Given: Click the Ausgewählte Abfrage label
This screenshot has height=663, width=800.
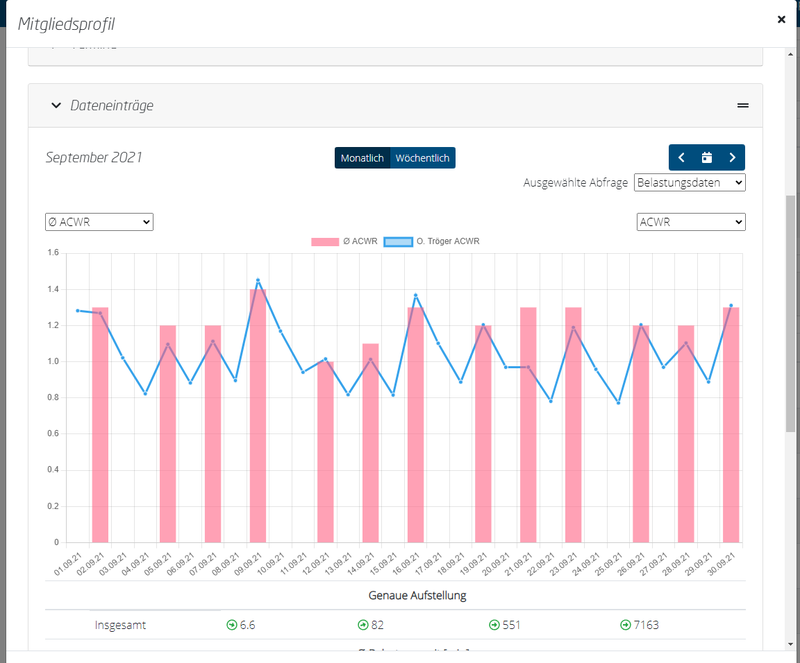Looking at the screenshot, I should pyautogui.click(x=576, y=183).
